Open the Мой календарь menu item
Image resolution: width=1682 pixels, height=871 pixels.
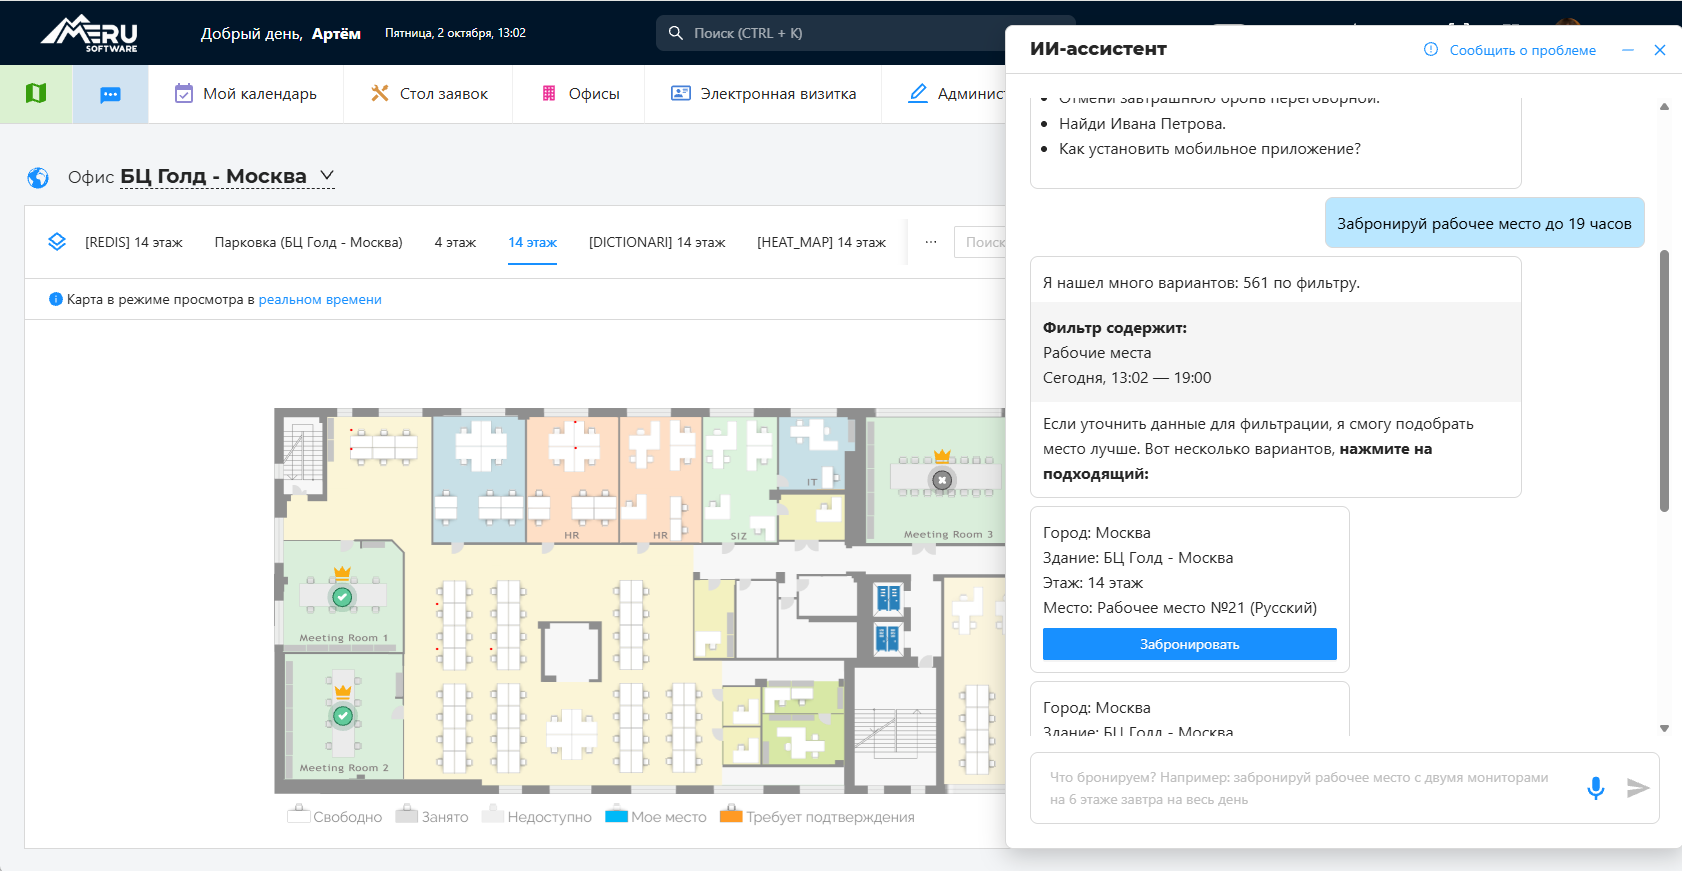pos(246,94)
